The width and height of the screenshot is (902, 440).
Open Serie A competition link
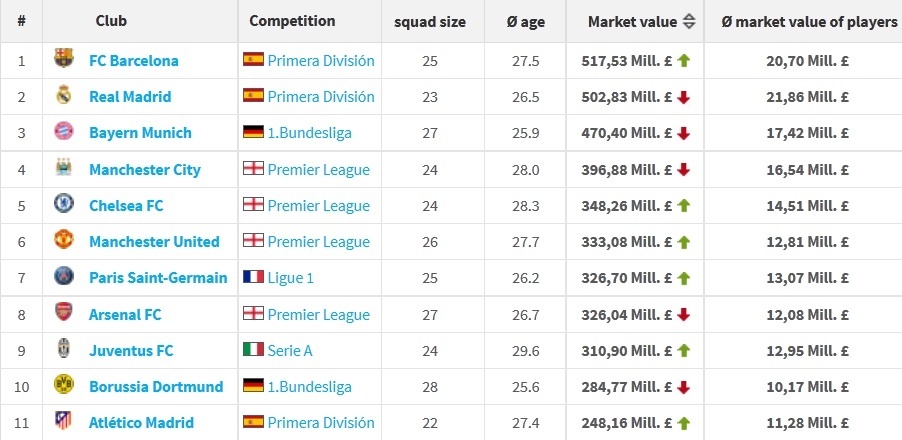pyautogui.click(x=293, y=350)
